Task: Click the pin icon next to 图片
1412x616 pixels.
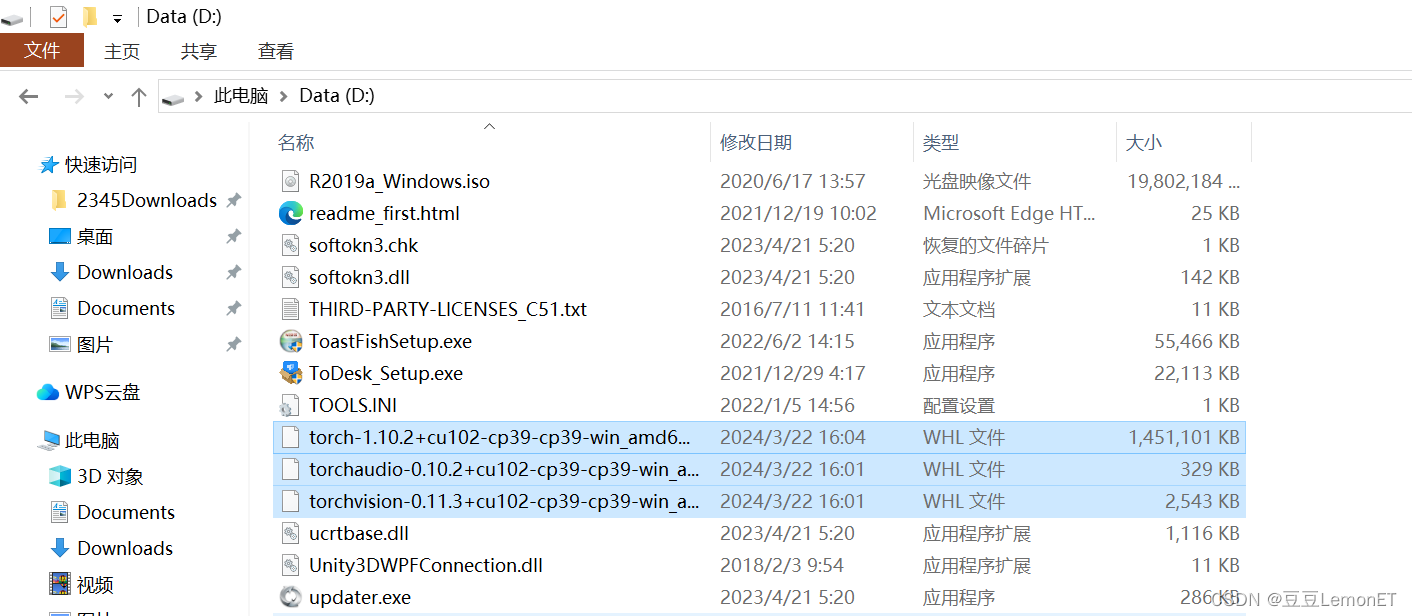Action: point(233,345)
